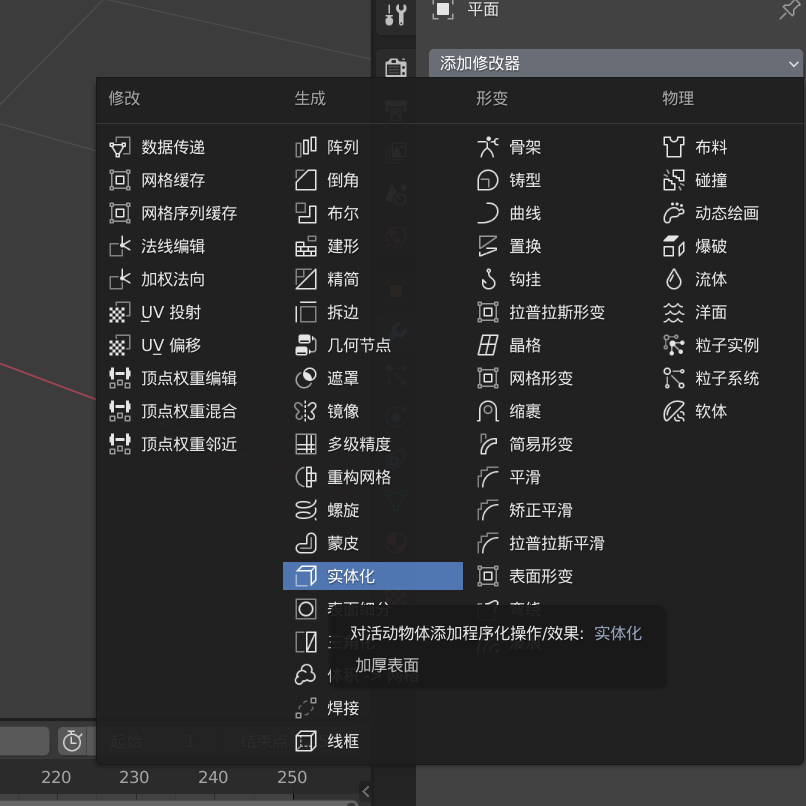Screen dimensions: 806x806
Task: Click the 加权法向 weighted normal icon
Action: pos(120,279)
